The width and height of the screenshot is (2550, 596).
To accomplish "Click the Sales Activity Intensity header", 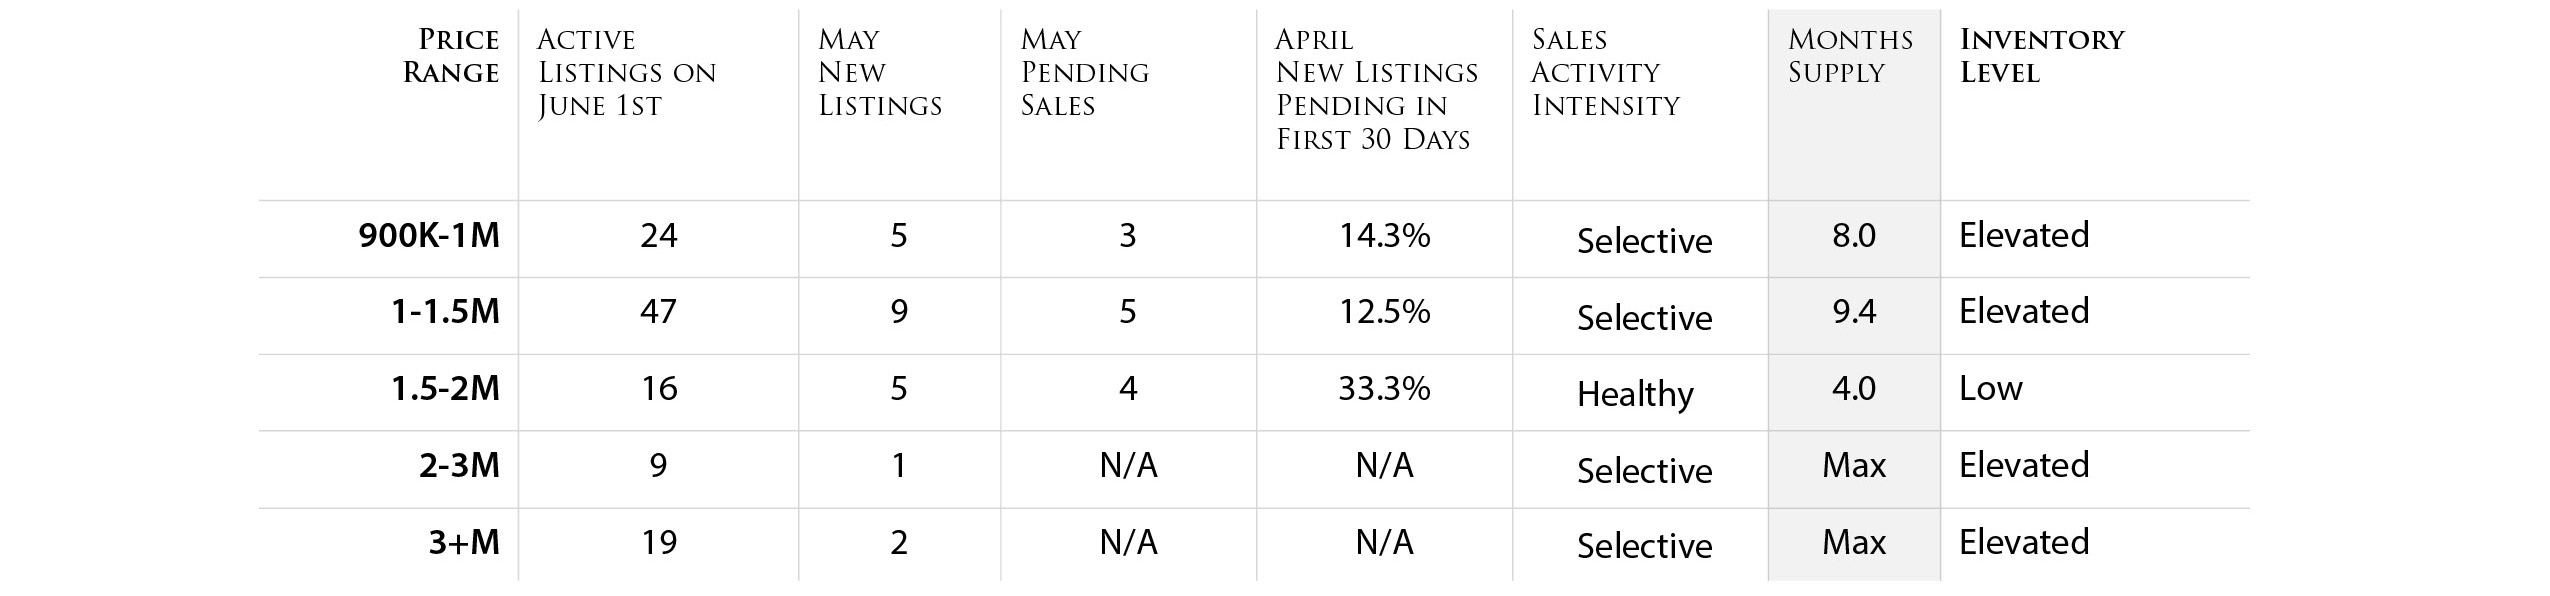I will pyautogui.click(x=1605, y=73).
